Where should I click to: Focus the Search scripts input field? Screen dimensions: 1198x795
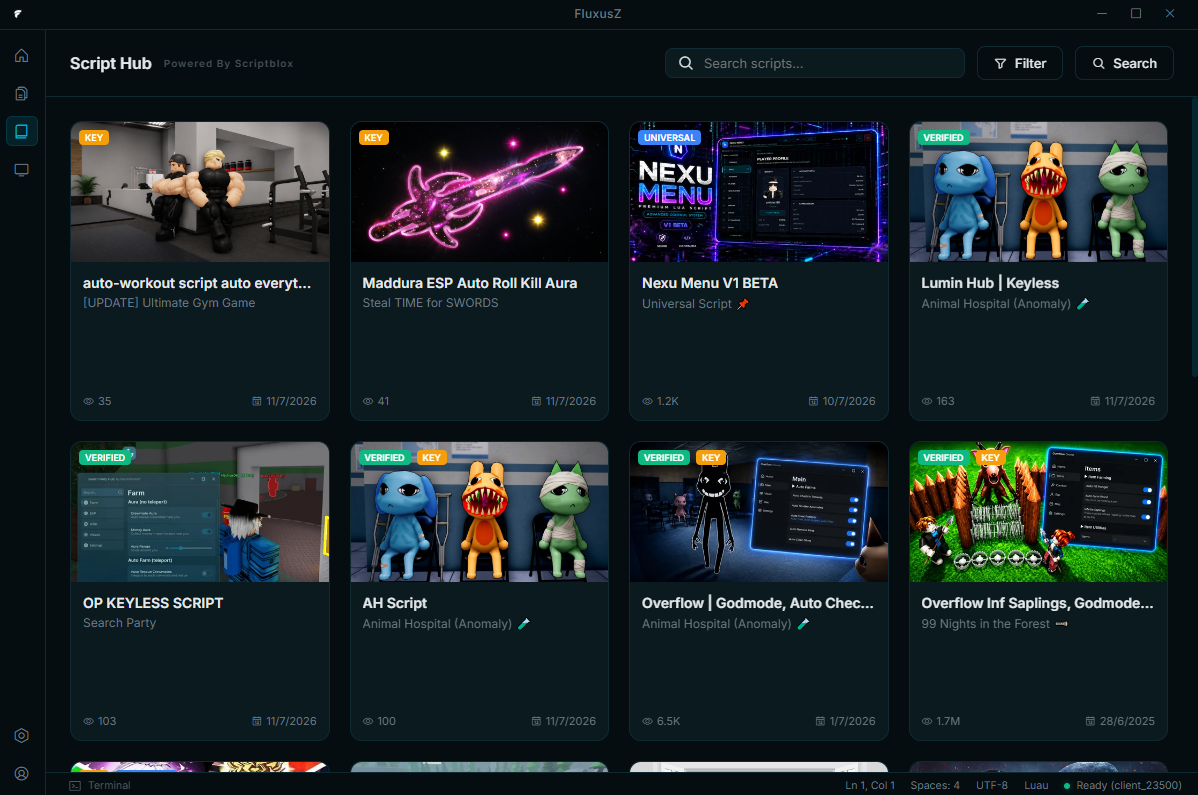(x=814, y=63)
